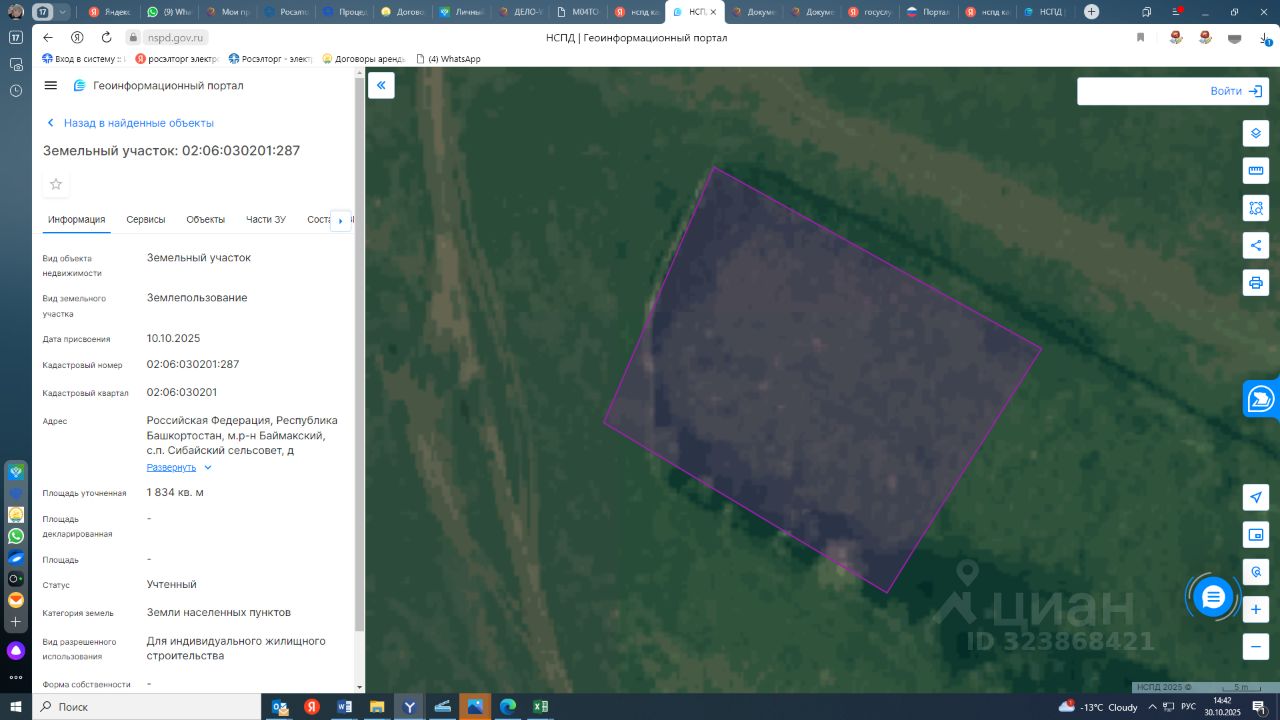Add the land plot to favorites star
Viewport: 1280px width, 720px height.
point(56,184)
